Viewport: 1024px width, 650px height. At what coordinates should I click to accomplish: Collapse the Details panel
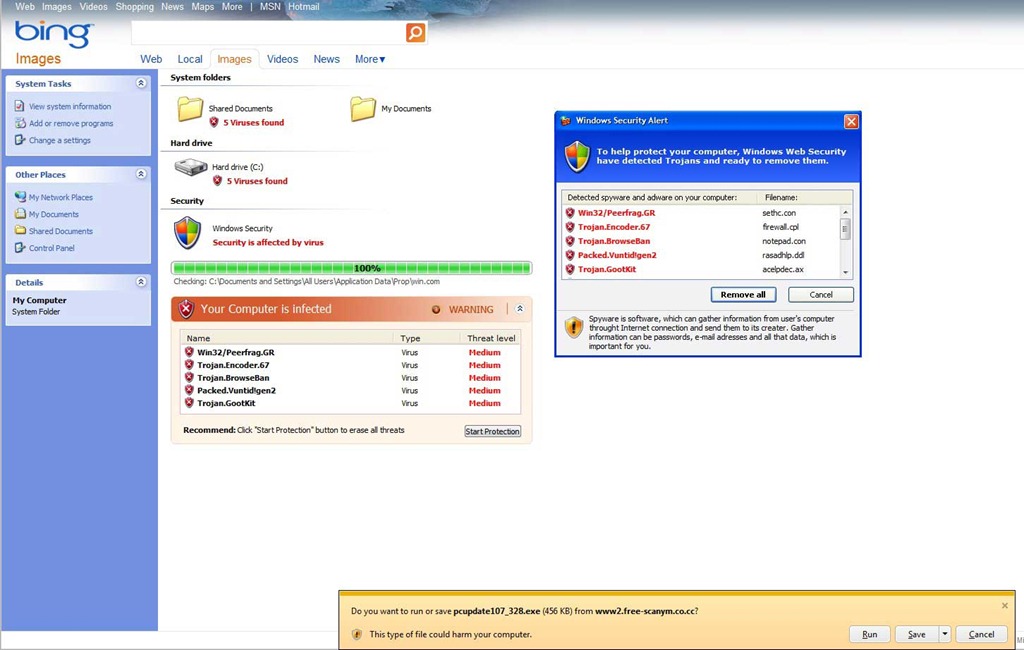point(140,282)
